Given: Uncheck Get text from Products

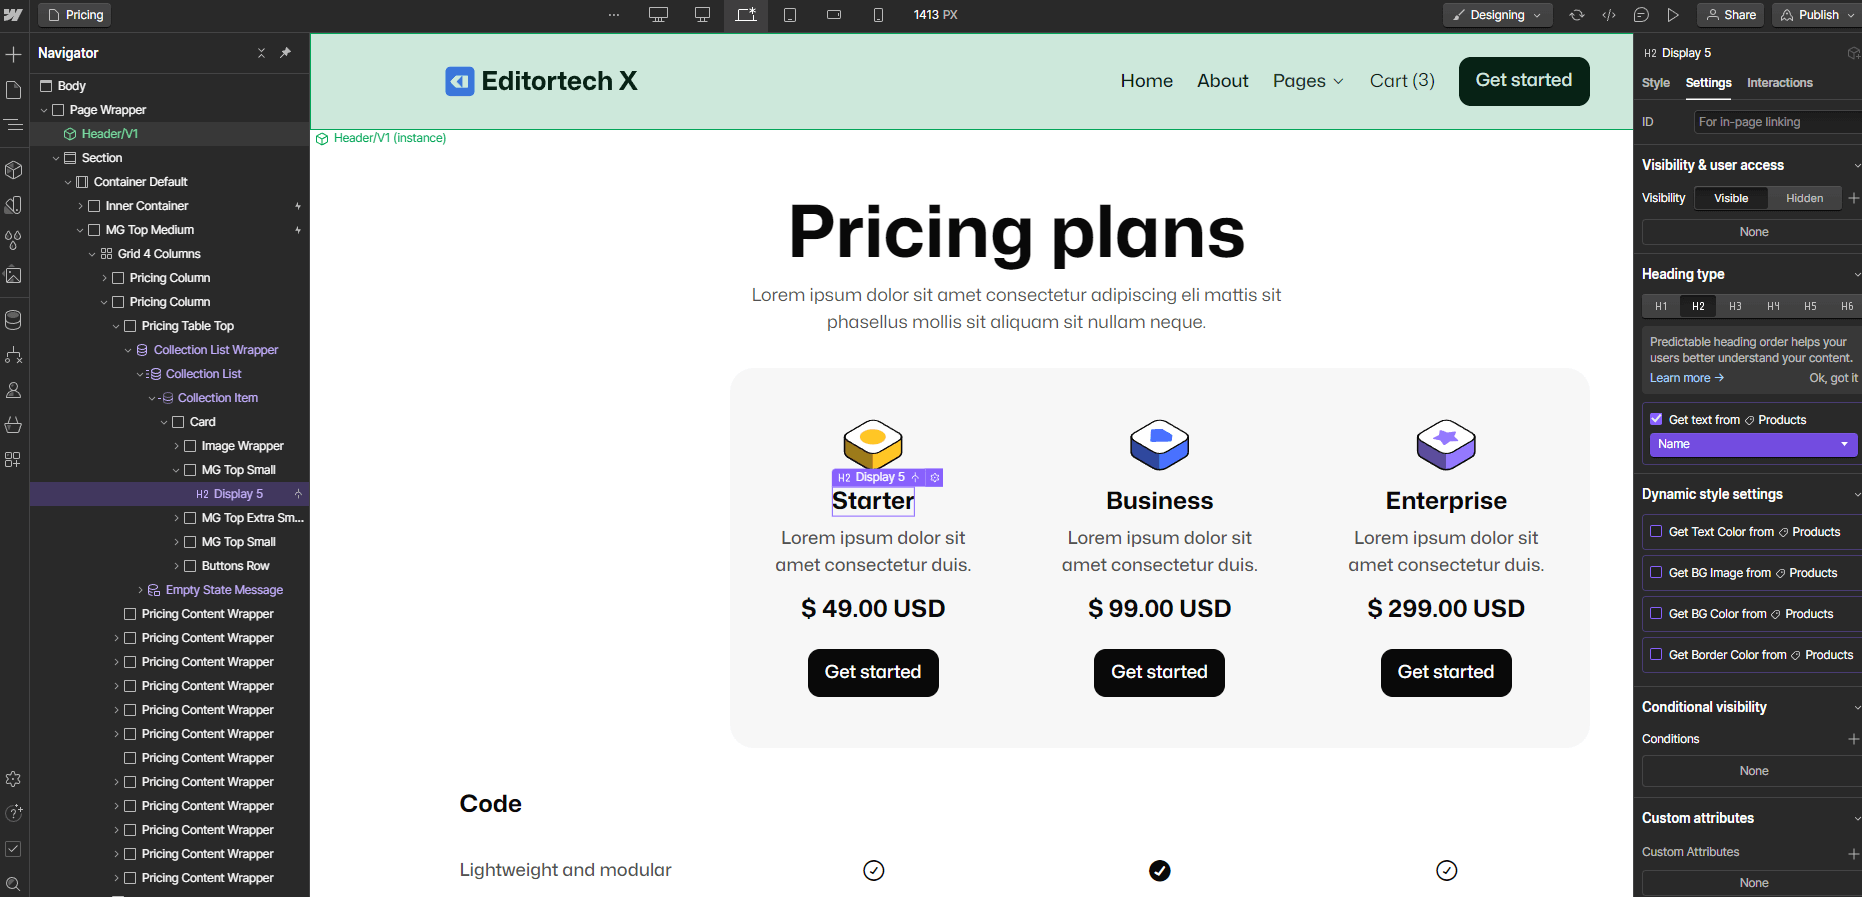Looking at the screenshot, I should click(1656, 419).
